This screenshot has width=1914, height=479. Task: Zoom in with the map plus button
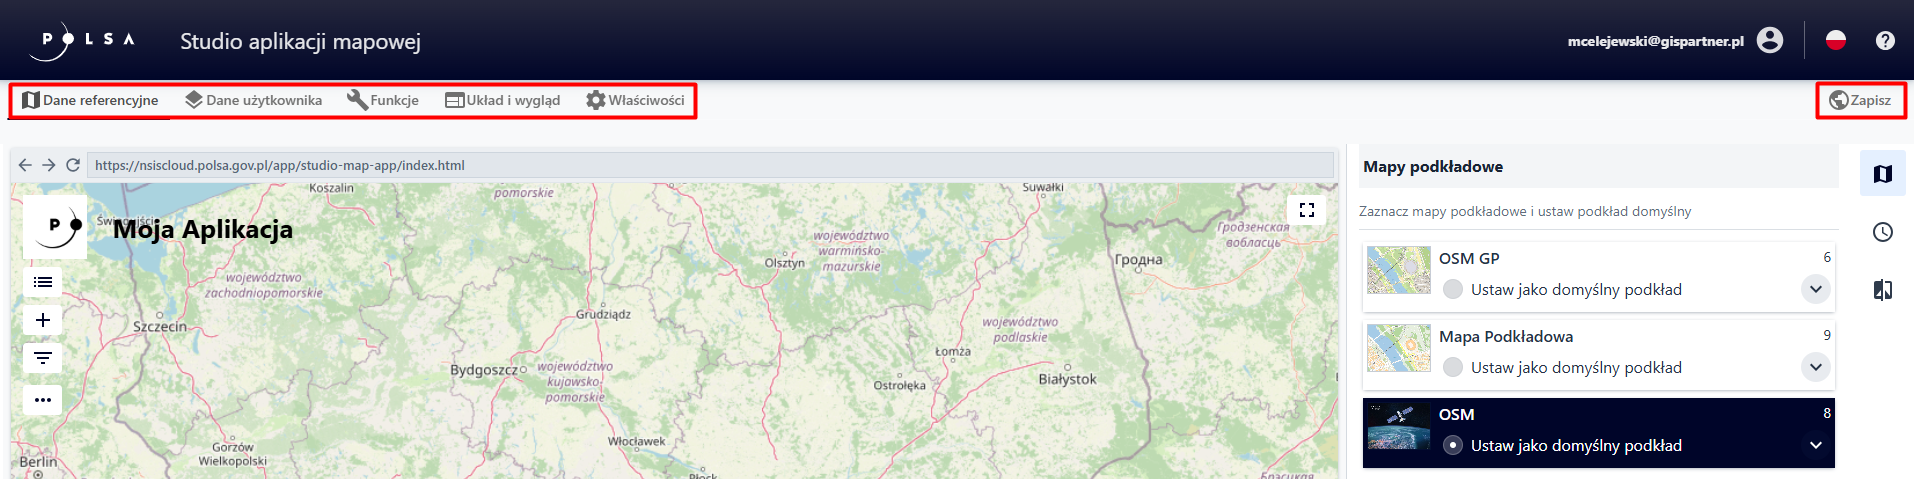pos(43,320)
